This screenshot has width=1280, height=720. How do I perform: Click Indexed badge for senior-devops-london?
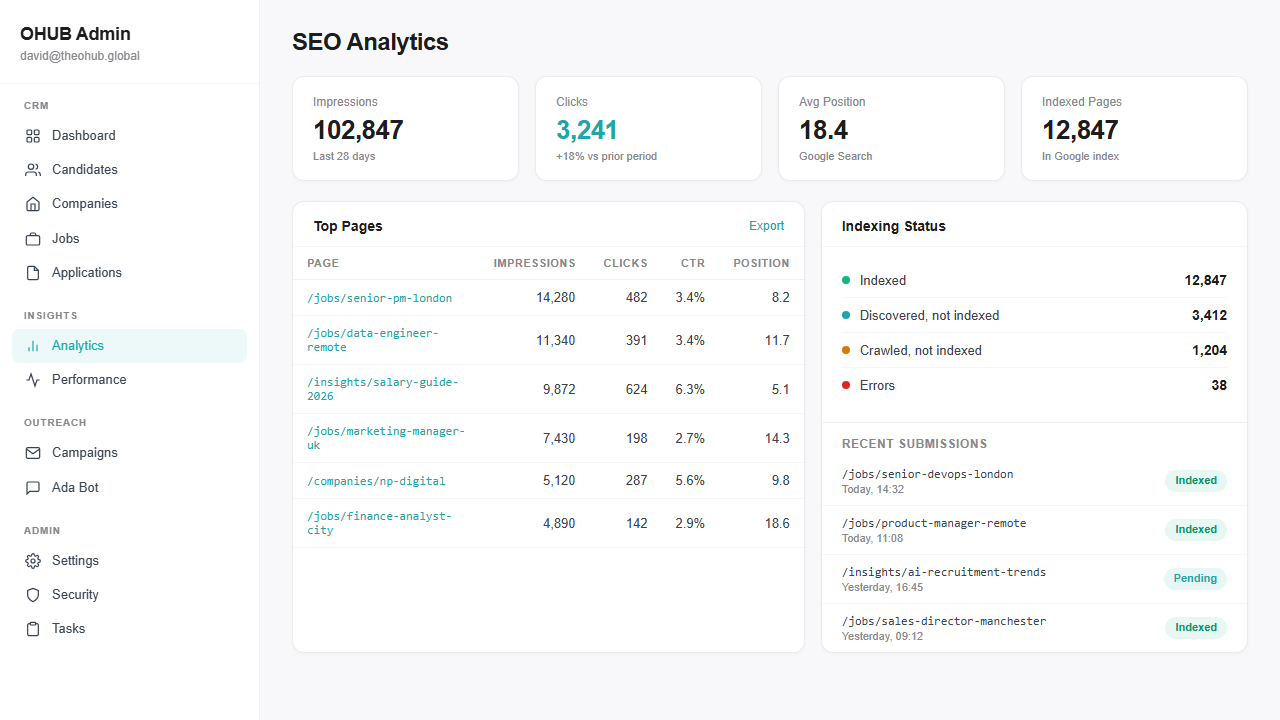(1196, 481)
